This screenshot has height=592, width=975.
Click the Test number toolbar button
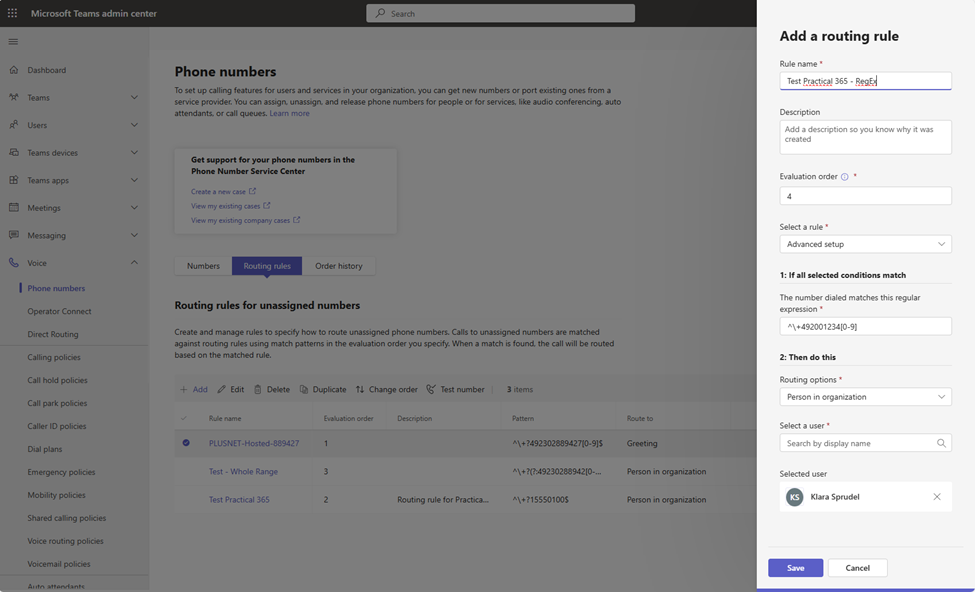[455, 389]
